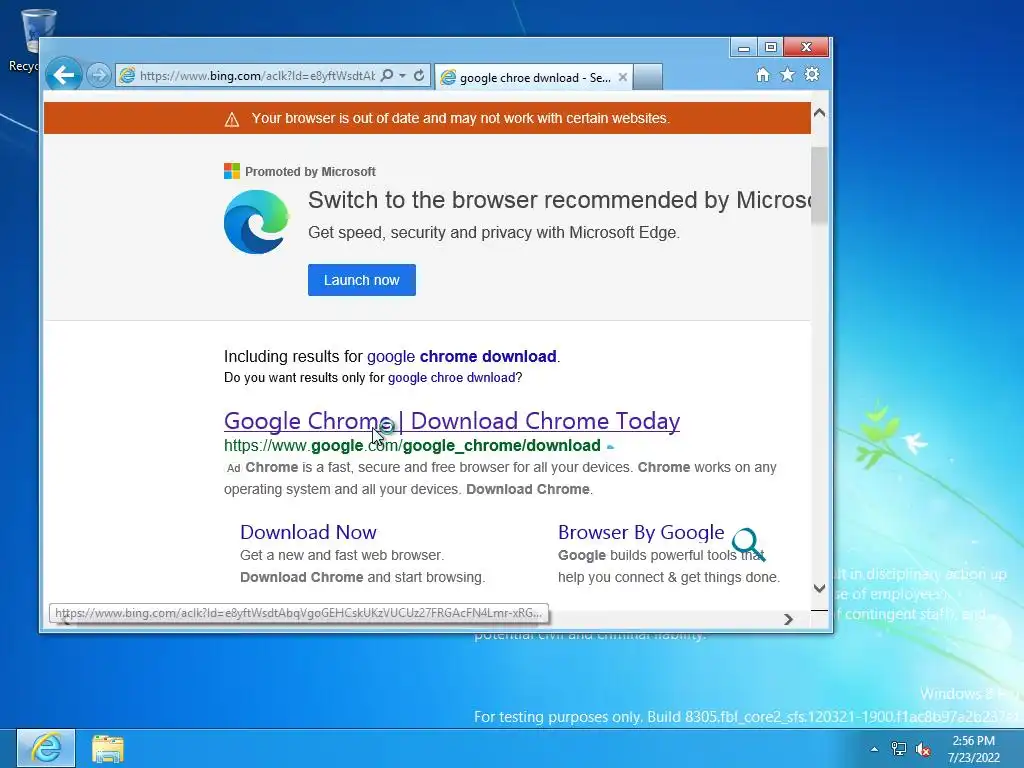Click the 'out of date' browser warning banner

tap(427, 118)
